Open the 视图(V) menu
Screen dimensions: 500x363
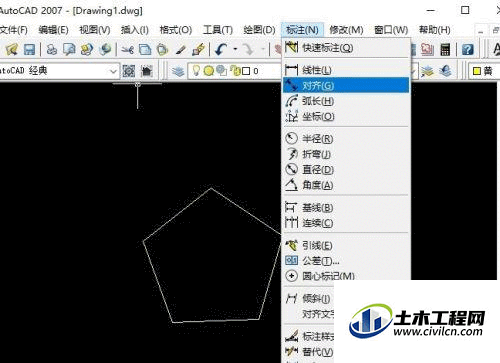95,30
